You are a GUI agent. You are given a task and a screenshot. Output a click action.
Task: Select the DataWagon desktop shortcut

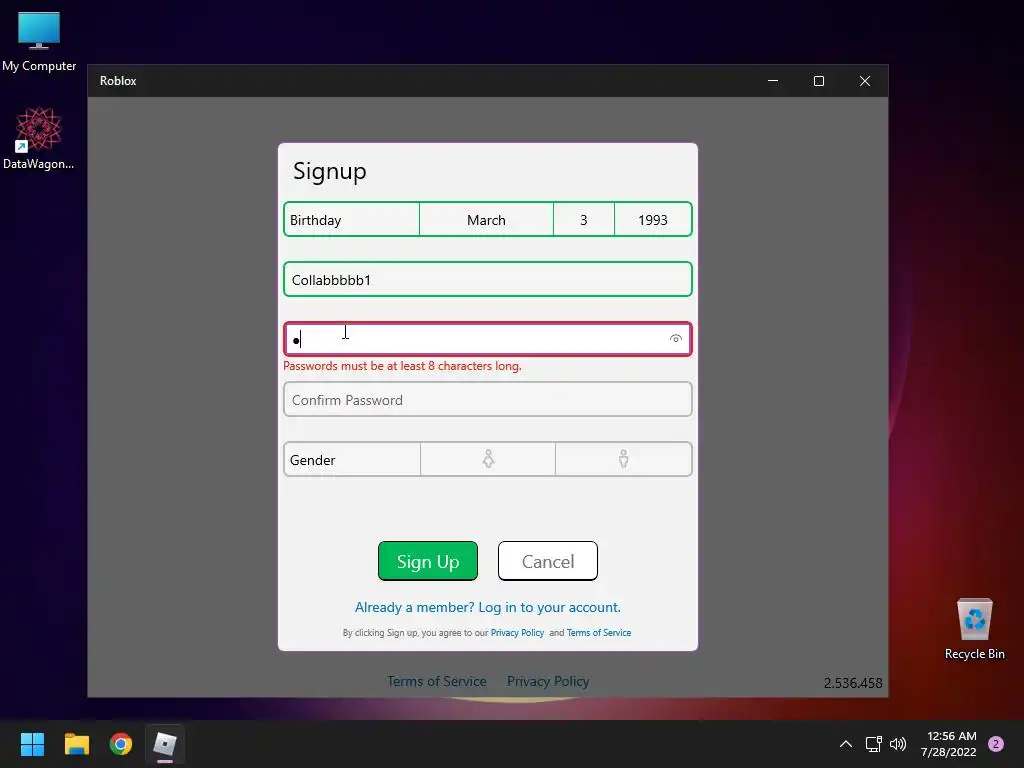point(39,138)
